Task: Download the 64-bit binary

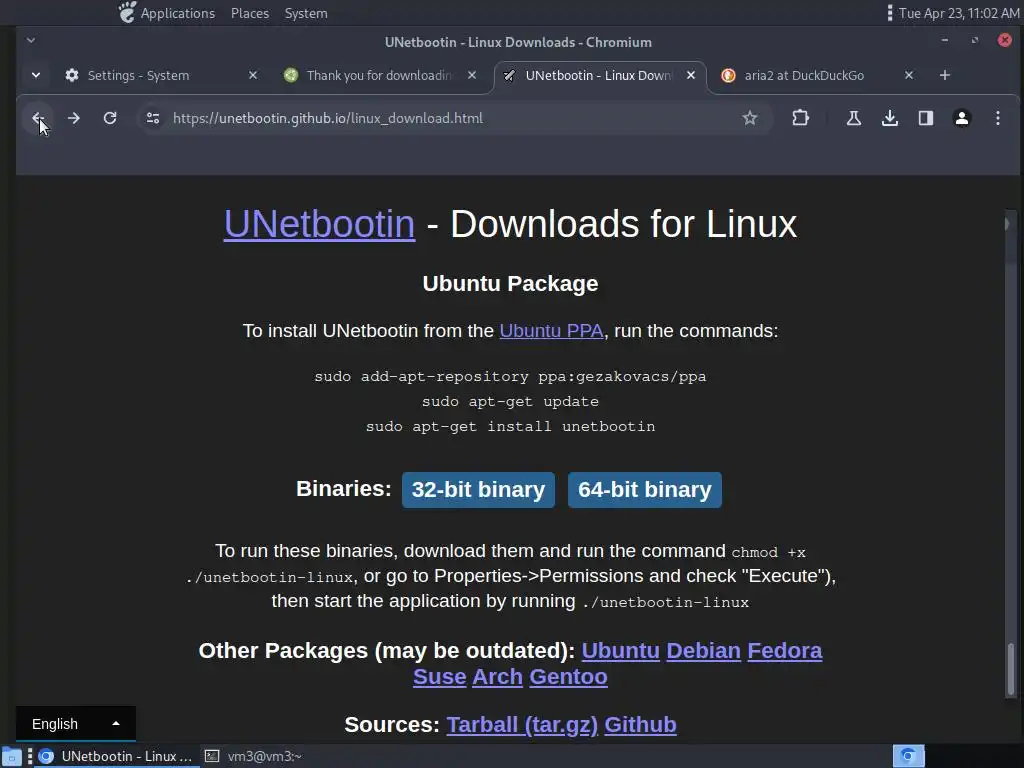Action: (x=645, y=490)
